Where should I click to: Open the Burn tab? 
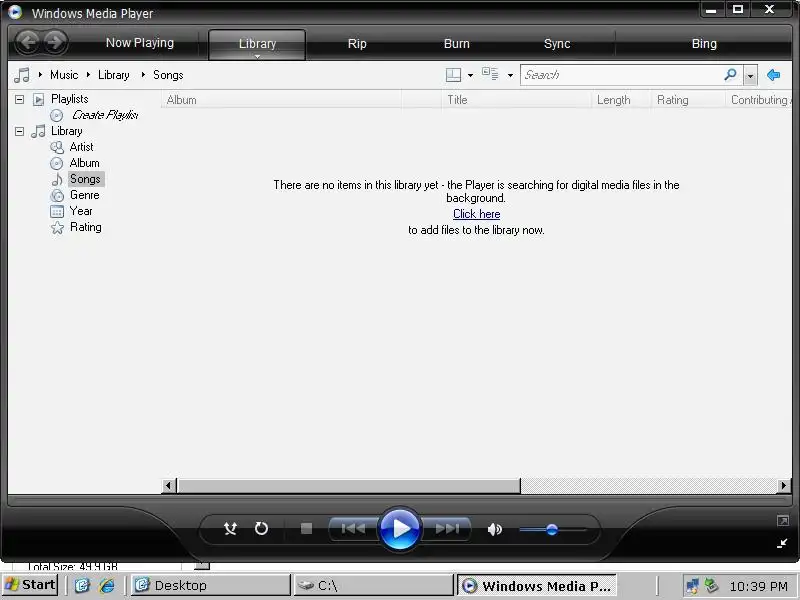coord(457,44)
